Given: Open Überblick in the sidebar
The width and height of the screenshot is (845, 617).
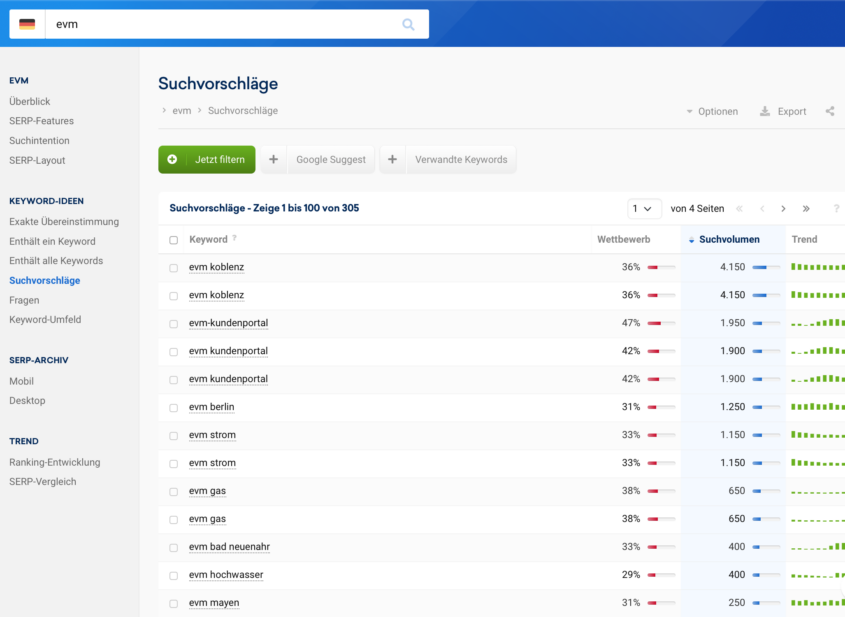Looking at the screenshot, I should tap(30, 101).
